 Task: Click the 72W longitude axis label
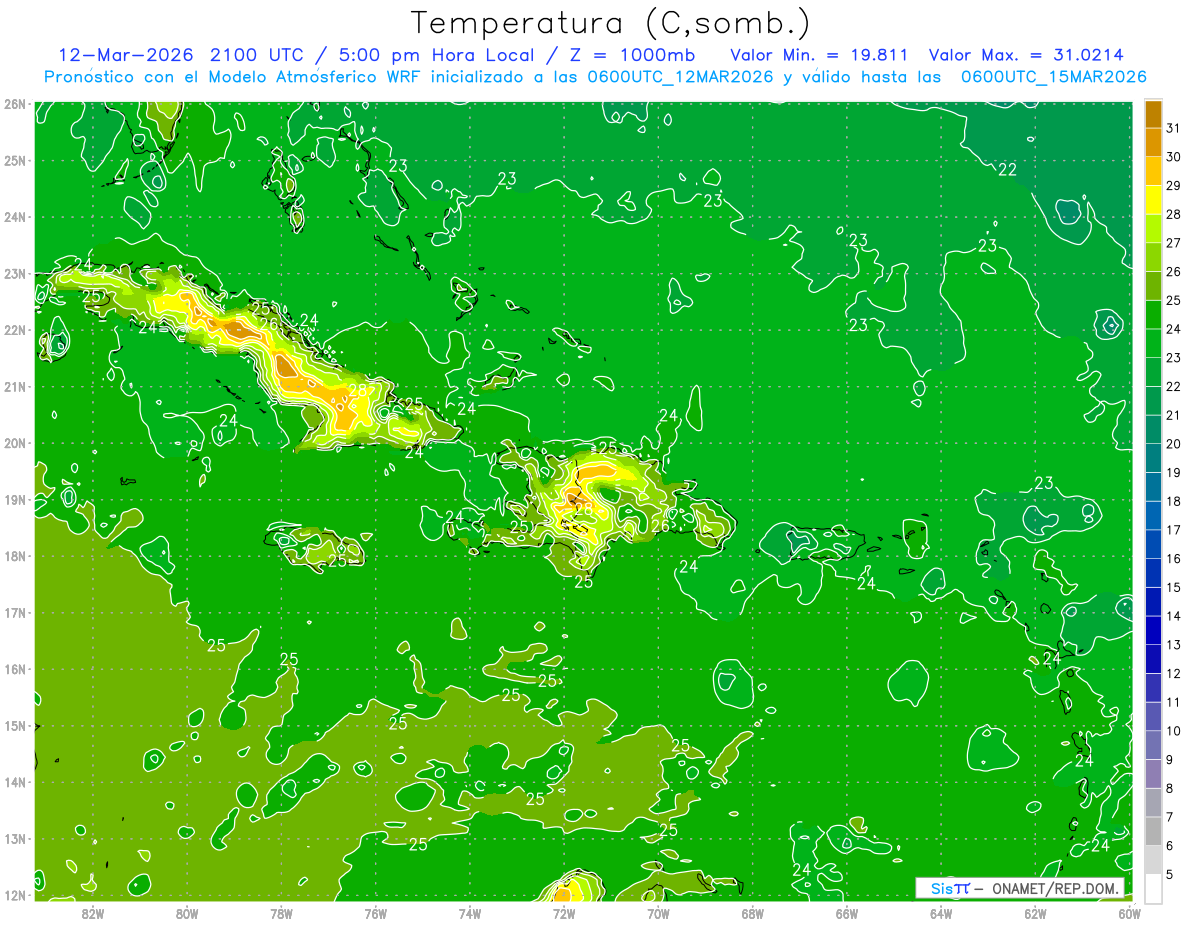[x=564, y=912]
